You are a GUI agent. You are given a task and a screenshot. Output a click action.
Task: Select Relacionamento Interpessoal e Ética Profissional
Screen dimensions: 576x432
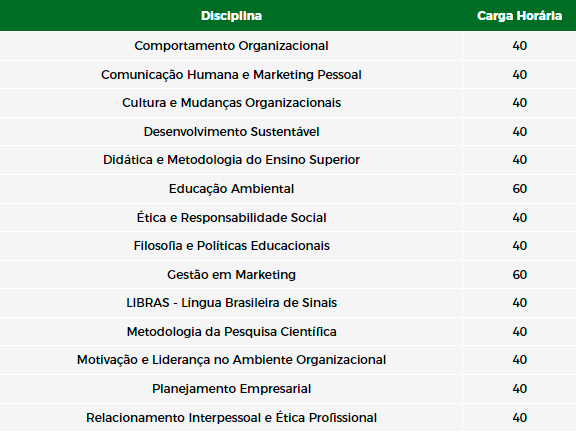pos(231,418)
